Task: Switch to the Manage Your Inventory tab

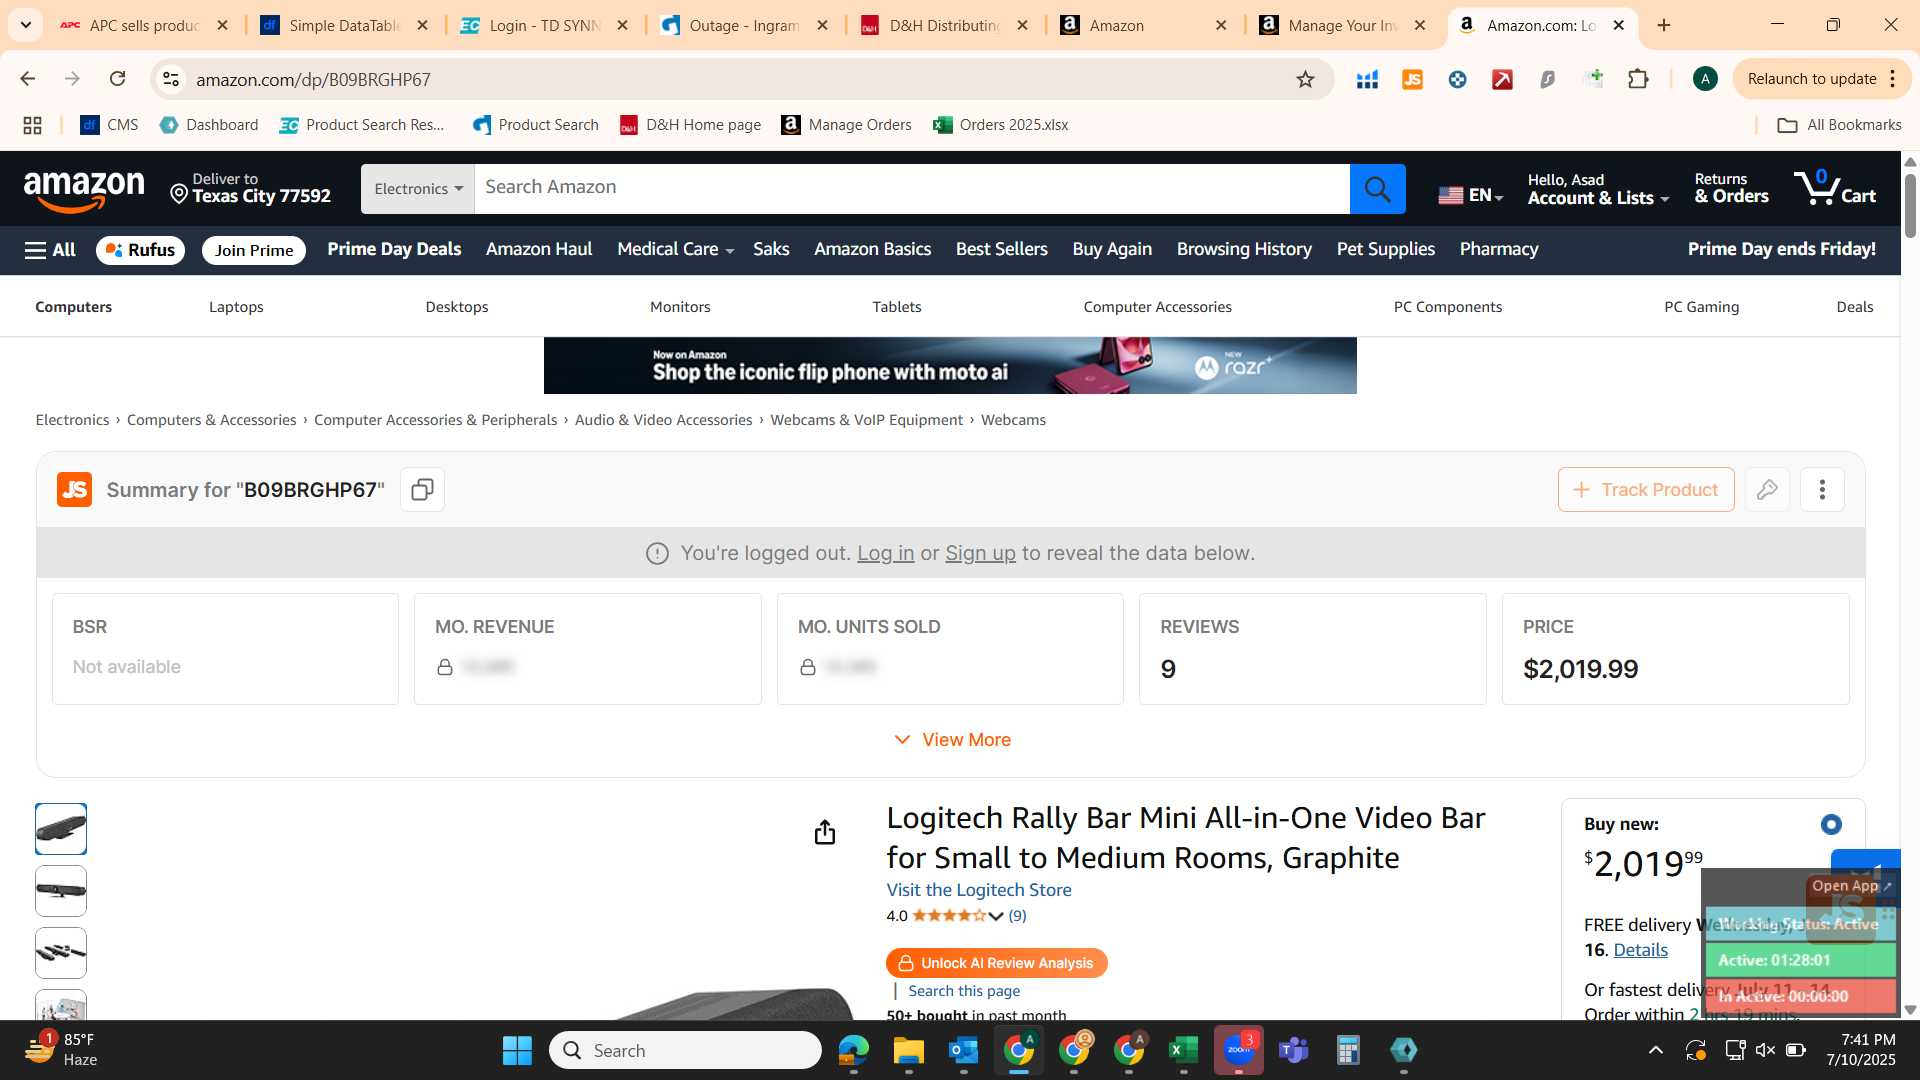Action: pyautogui.click(x=1343, y=25)
